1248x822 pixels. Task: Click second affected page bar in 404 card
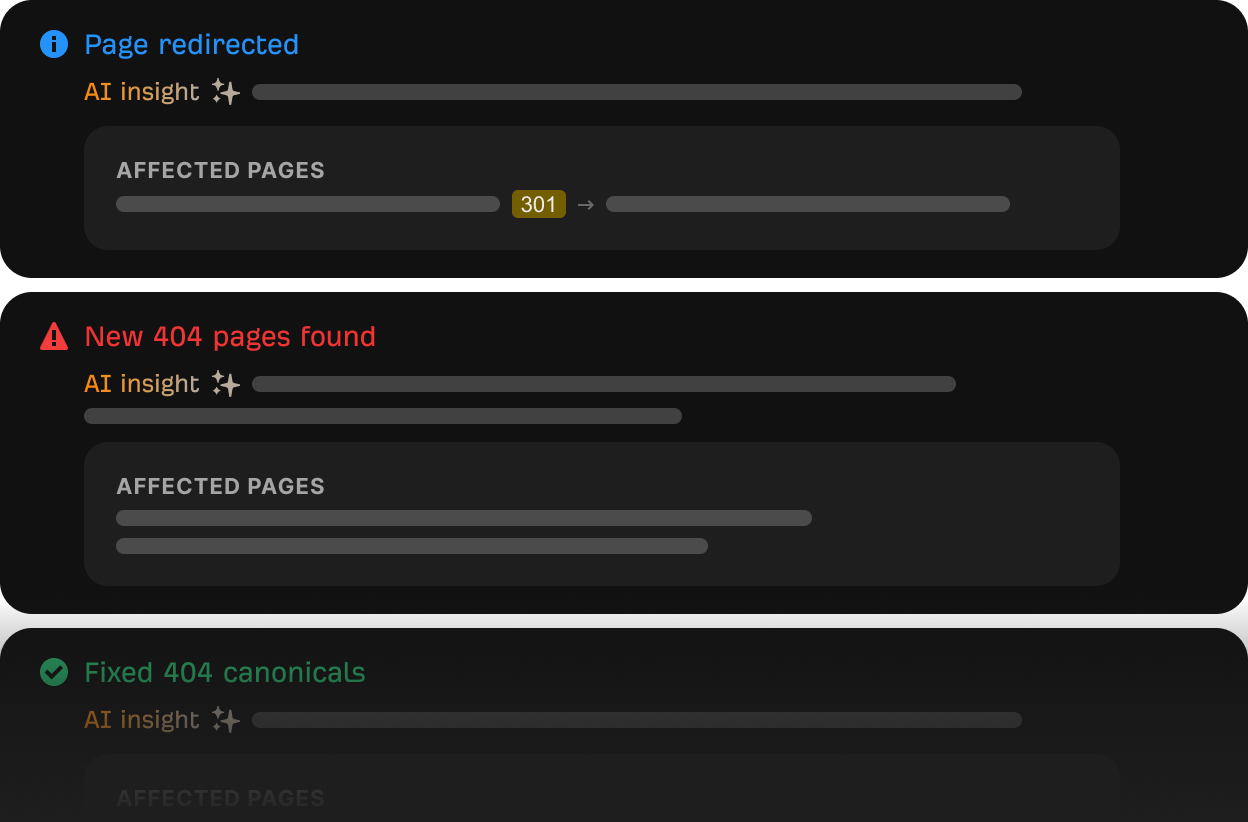coord(412,546)
